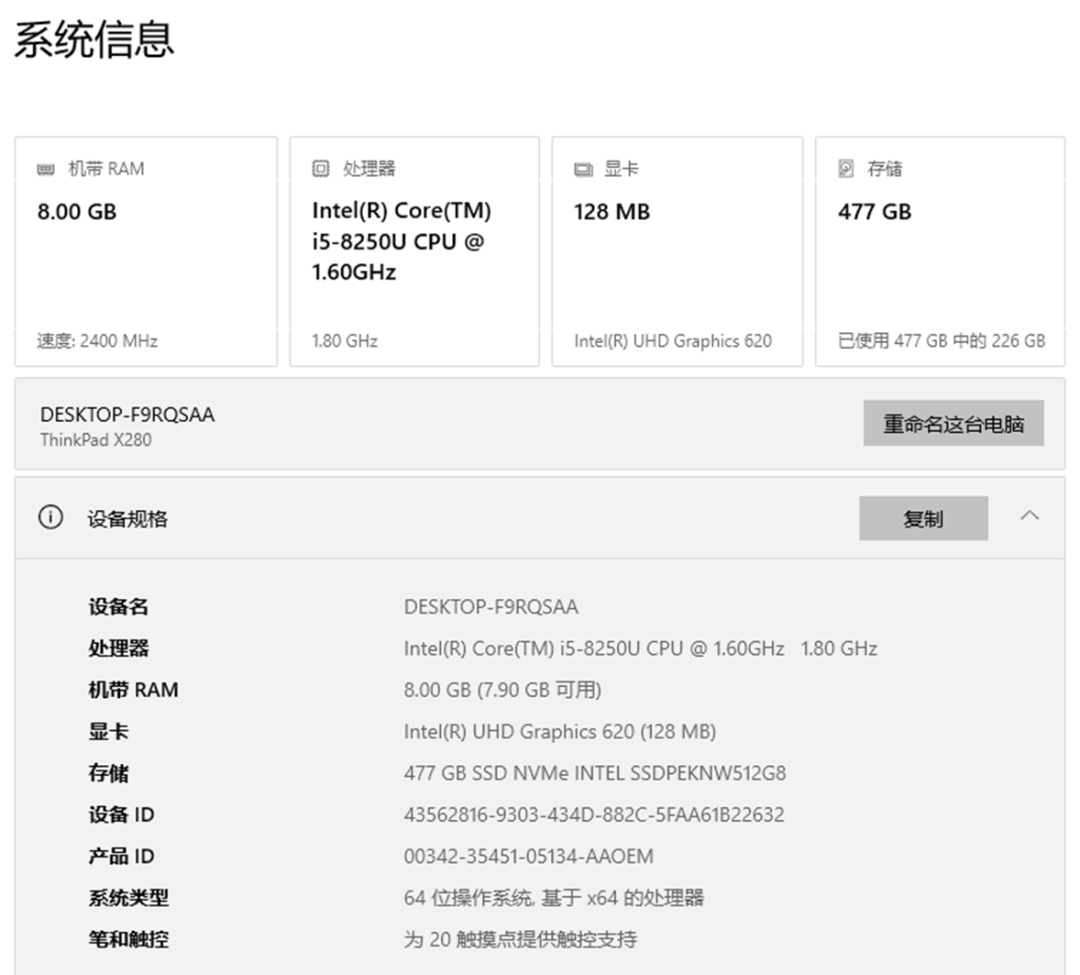Select the 128 MB graphics summary card
The height and width of the screenshot is (975, 1080).
[677, 250]
